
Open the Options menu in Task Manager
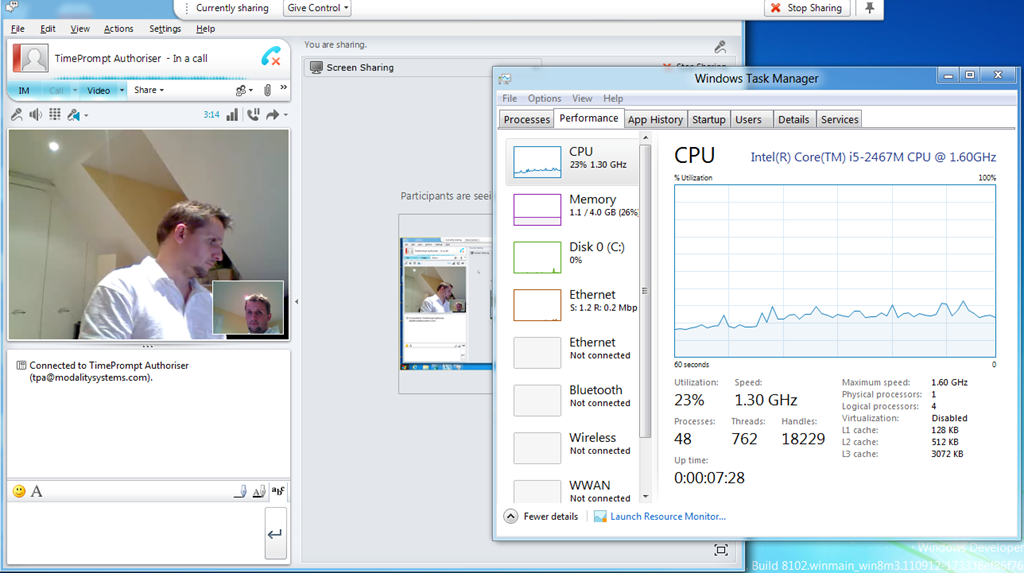(x=544, y=99)
